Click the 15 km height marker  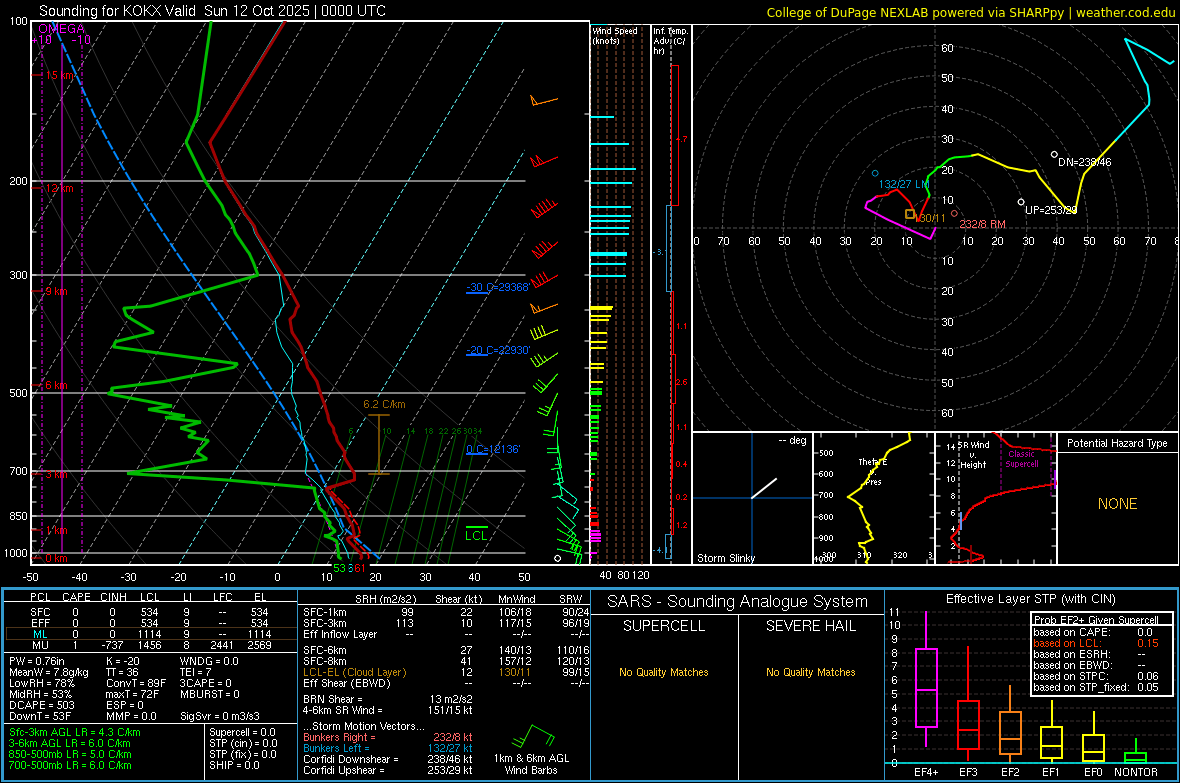click(60, 75)
